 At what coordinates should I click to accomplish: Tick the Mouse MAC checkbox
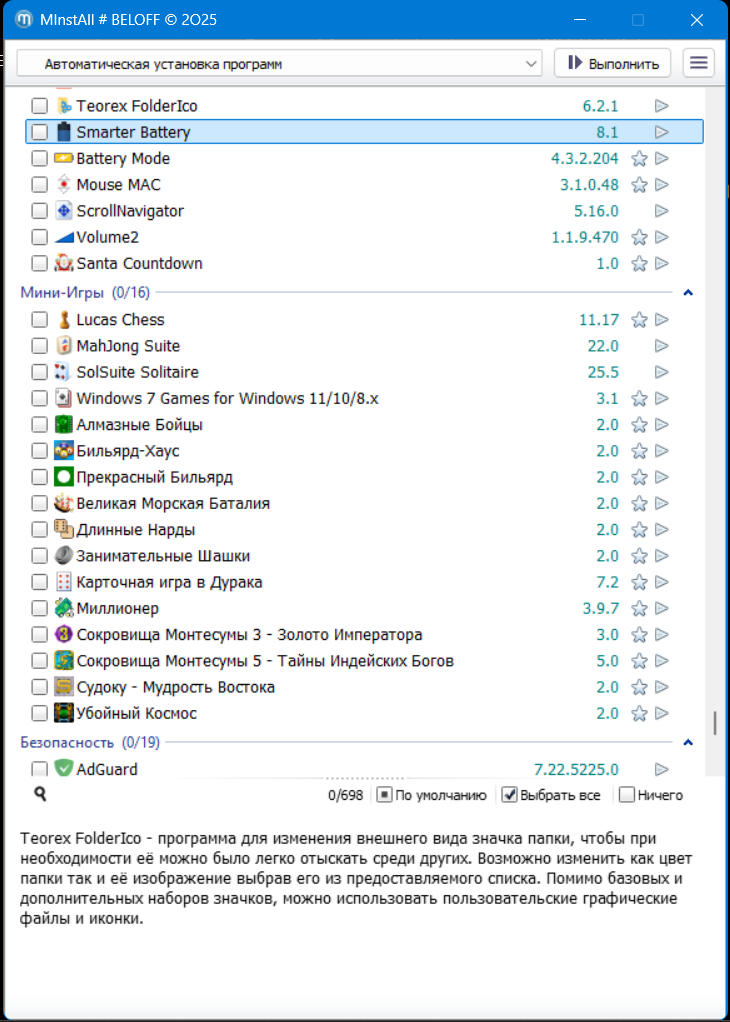click(x=39, y=185)
